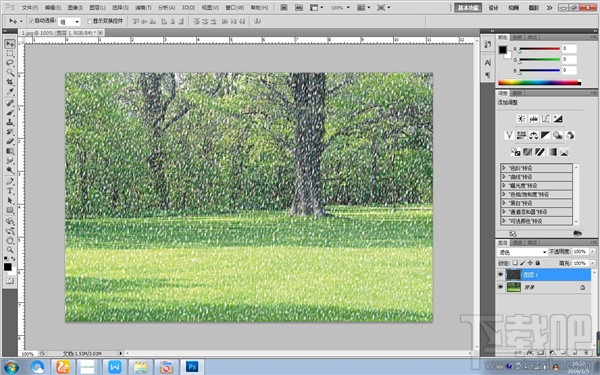Image resolution: width=600 pixels, height=375 pixels.
Task: Select the Dodge tool
Action: (x=10, y=170)
